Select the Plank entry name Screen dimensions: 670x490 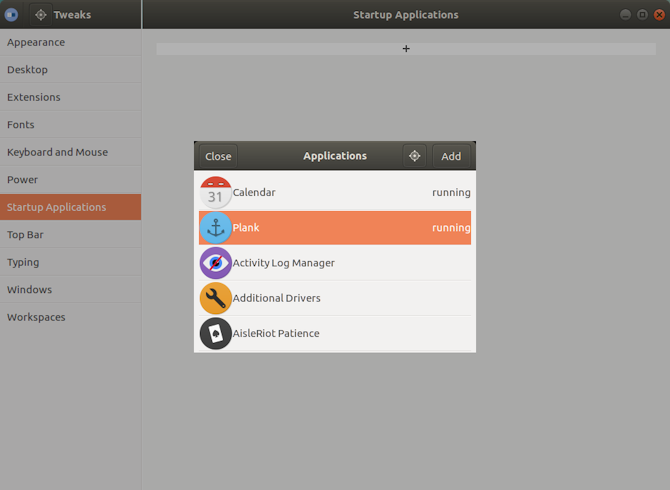coord(246,228)
